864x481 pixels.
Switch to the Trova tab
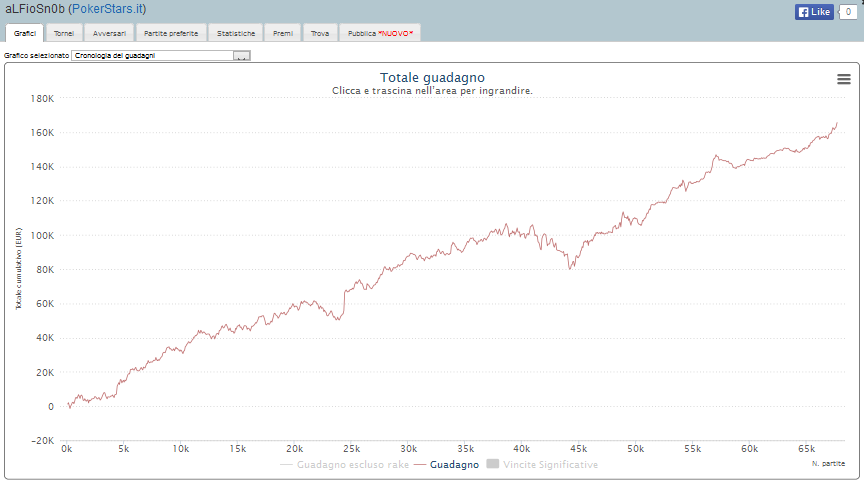click(x=320, y=33)
